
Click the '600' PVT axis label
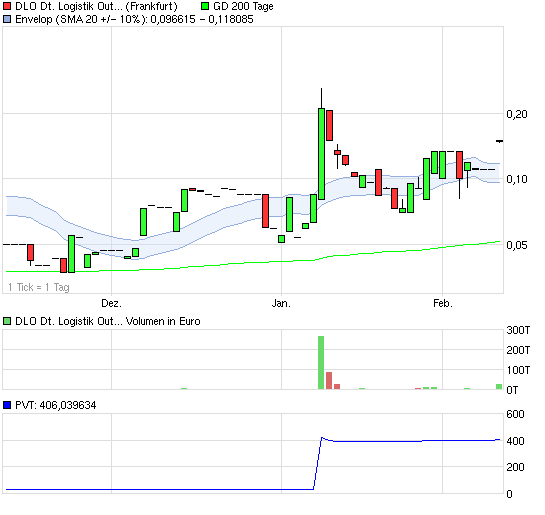[x=515, y=414]
